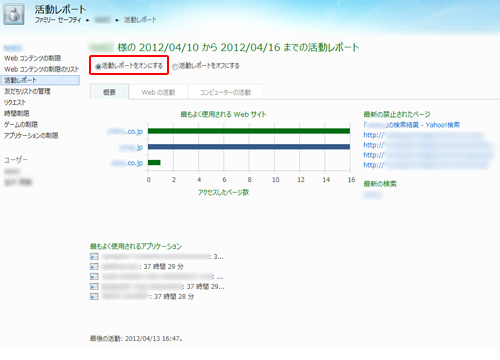Open the 概要 tab
Image resolution: width=500 pixels, height=360 pixels.
pos(109,92)
